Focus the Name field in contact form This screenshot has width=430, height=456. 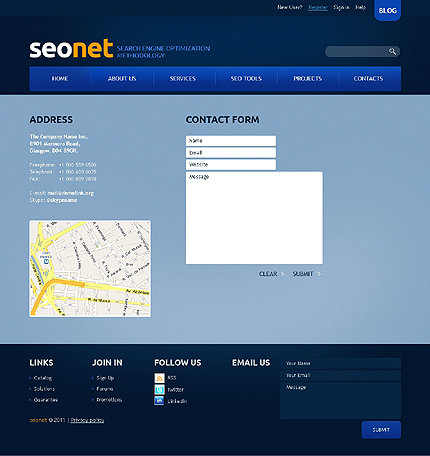[x=231, y=141]
